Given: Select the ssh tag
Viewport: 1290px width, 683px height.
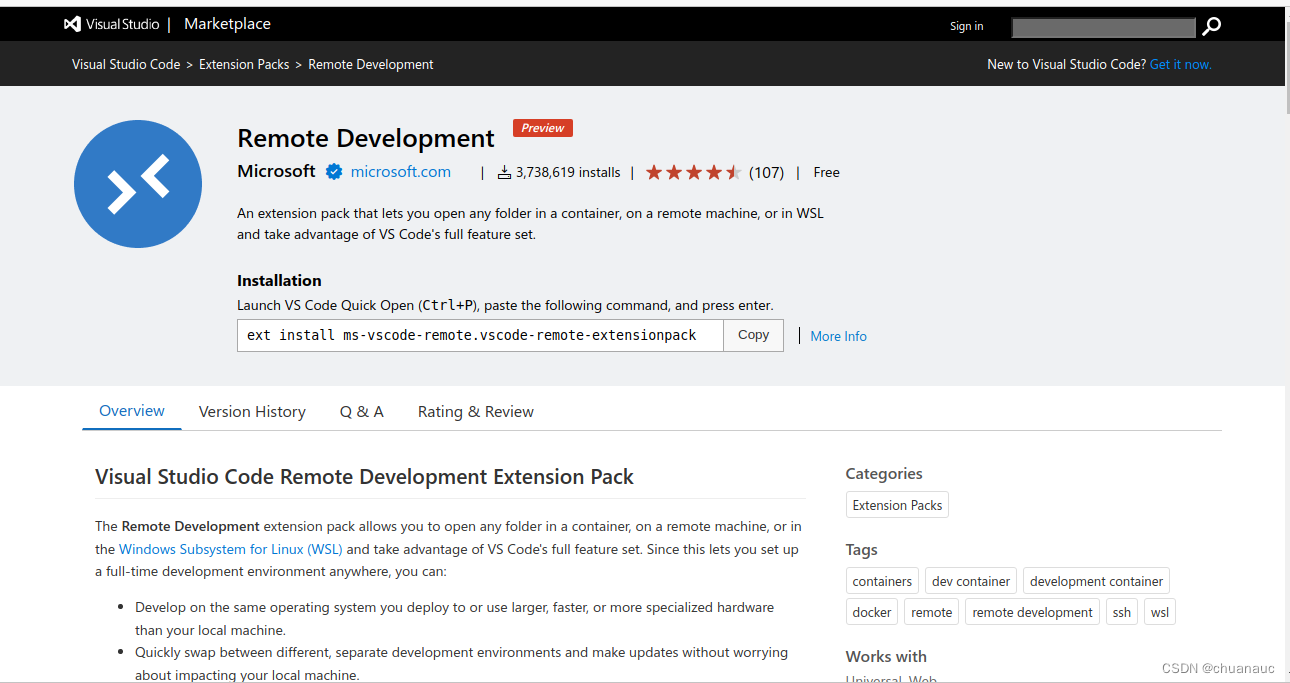Looking at the screenshot, I should pyautogui.click(x=1122, y=612).
